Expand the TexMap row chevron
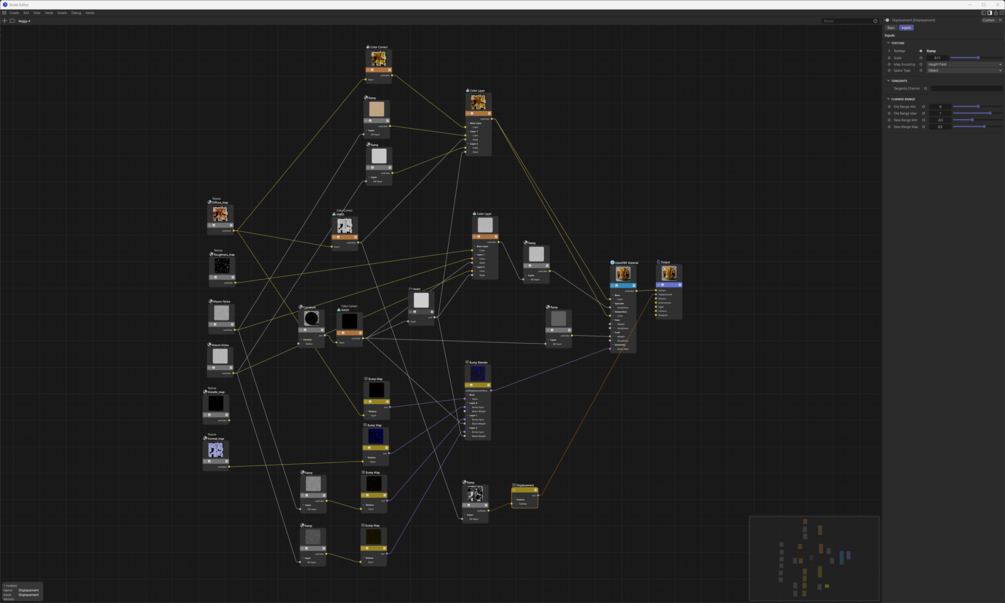Viewport: 1005px width, 603px height. coord(889,51)
